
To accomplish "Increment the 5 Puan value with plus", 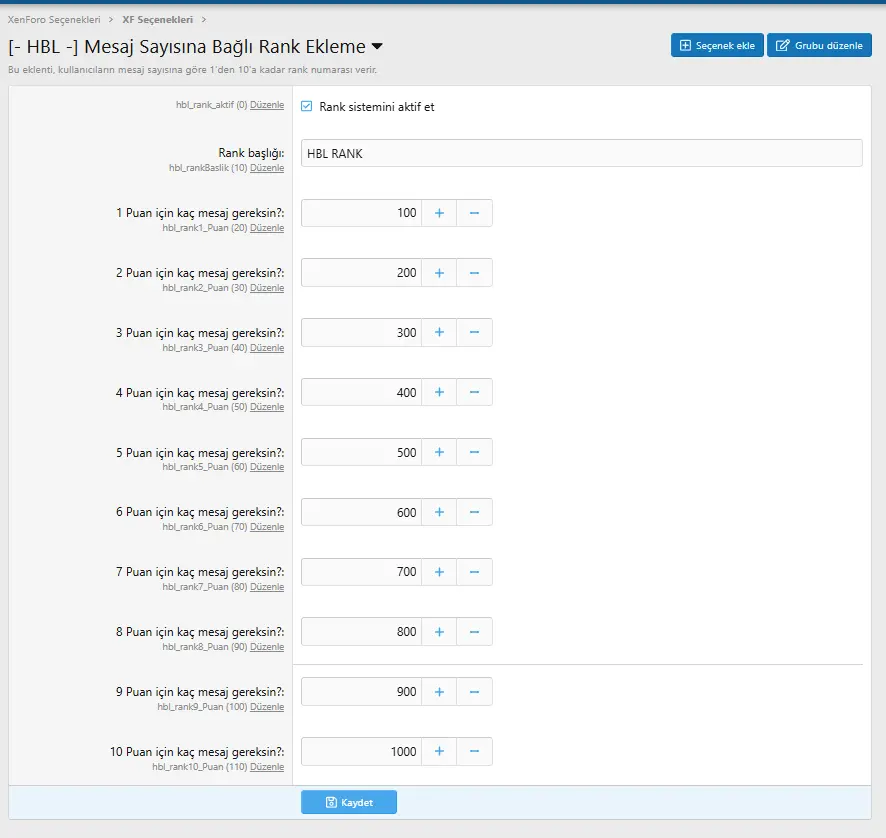I will coord(439,453).
